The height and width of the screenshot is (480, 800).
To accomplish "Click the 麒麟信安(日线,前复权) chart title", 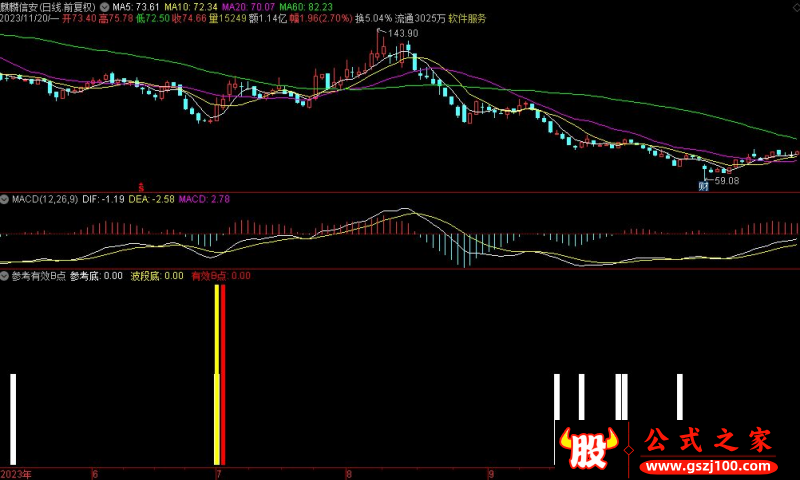I will [x=48, y=7].
